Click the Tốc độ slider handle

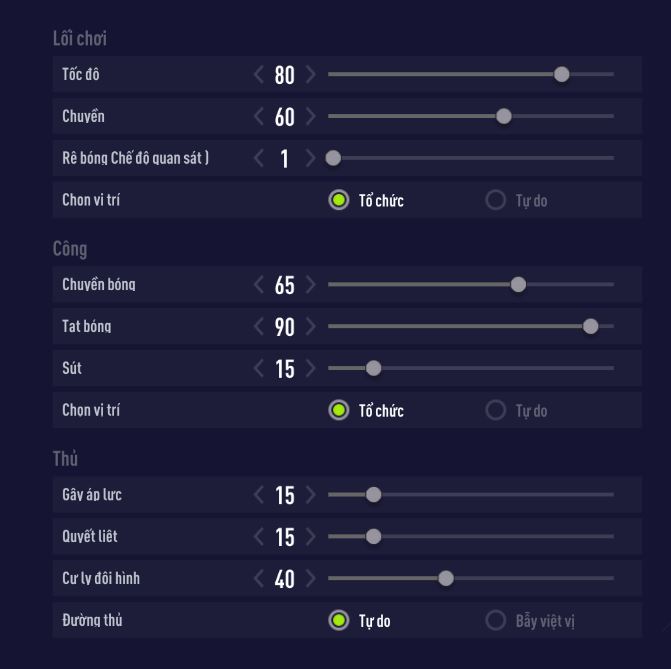pyautogui.click(x=562, y=74)
